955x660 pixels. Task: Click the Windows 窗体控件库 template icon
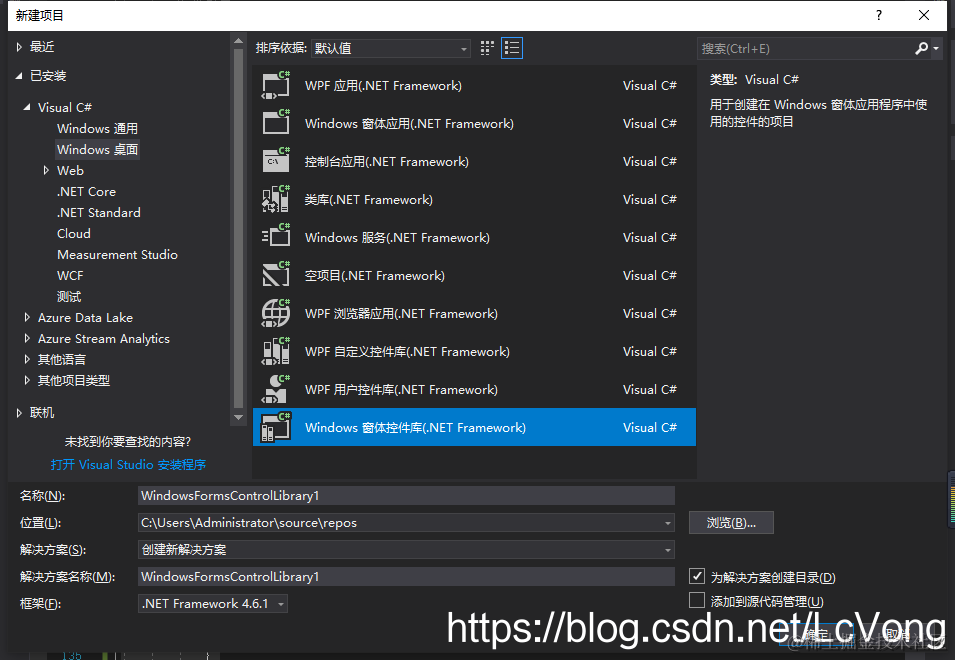pos(276,427)
